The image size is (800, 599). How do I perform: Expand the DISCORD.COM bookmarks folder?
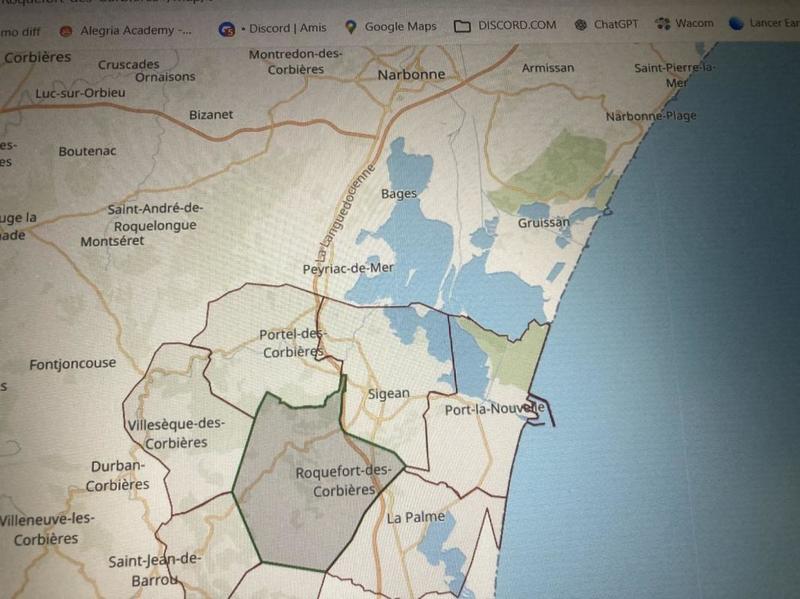tap(505, 26)
